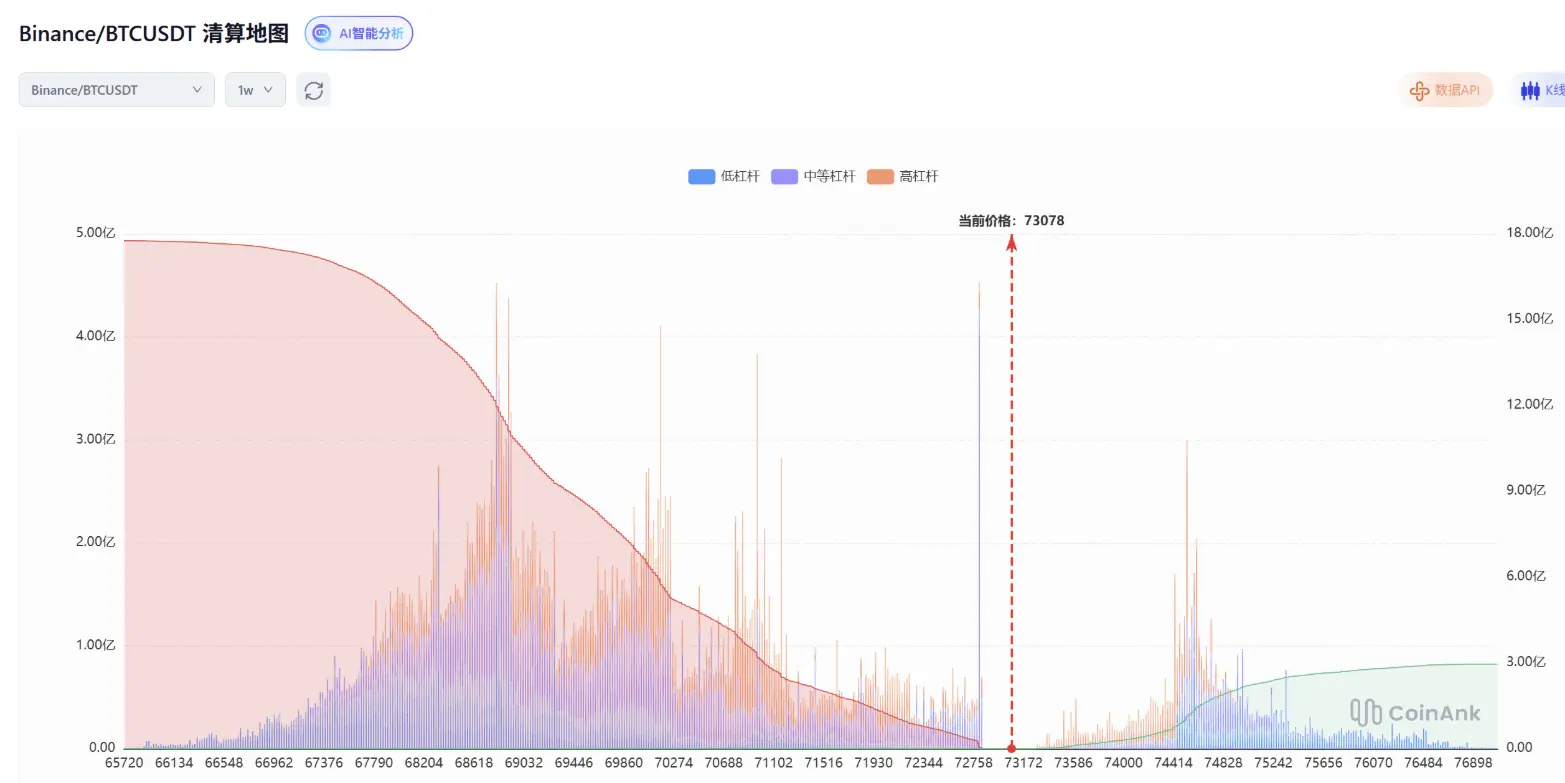Click the 71102 price tick label

(774, 763)
